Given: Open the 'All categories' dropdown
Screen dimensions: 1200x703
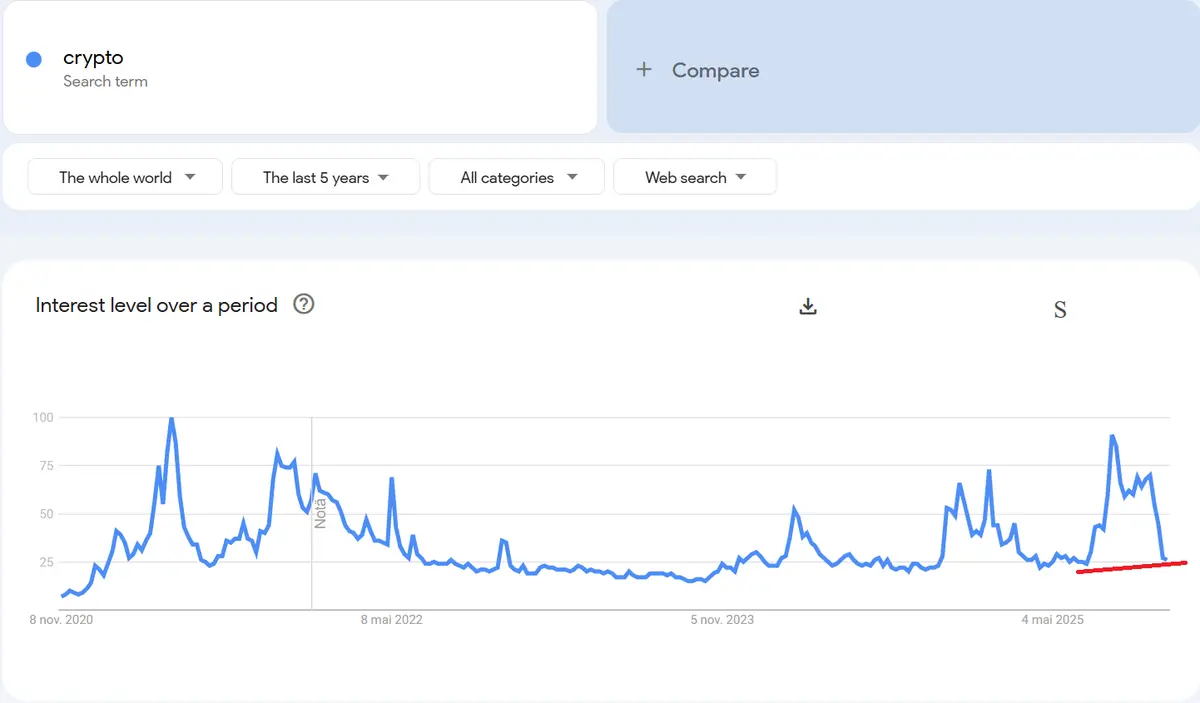Looking at the screenshot, I should tap(517, 177).
